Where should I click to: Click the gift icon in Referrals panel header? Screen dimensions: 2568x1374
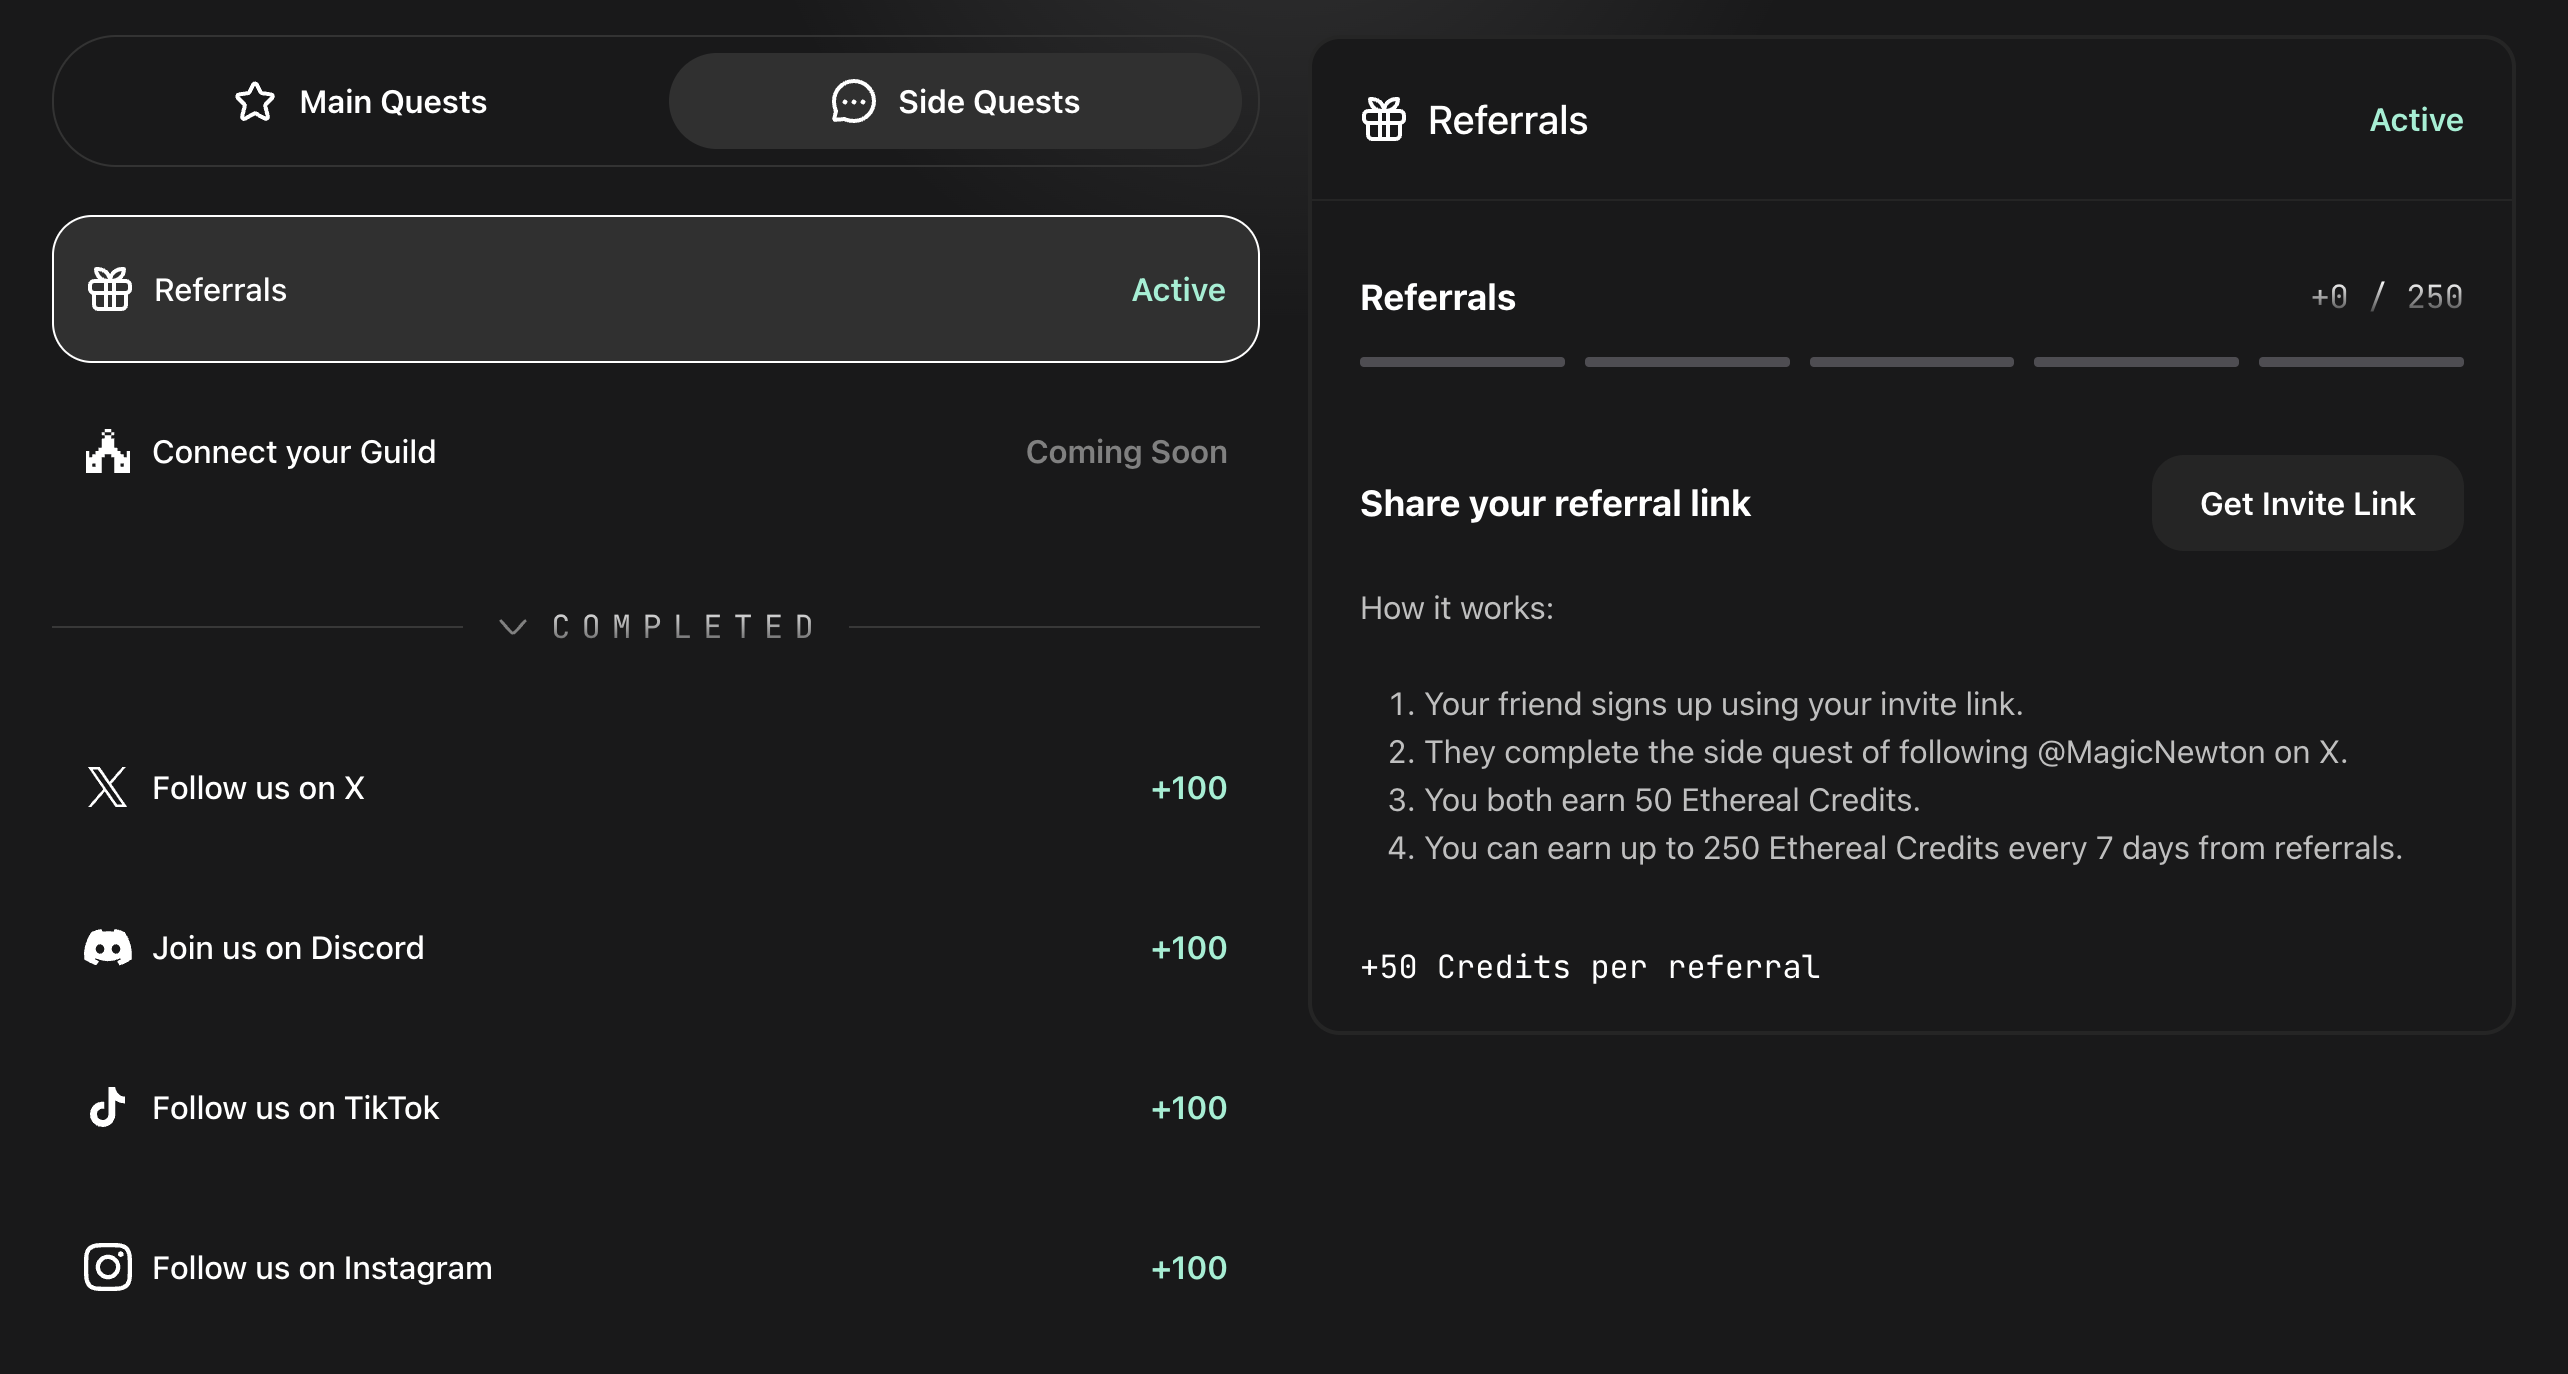[x=1384, y=120]
